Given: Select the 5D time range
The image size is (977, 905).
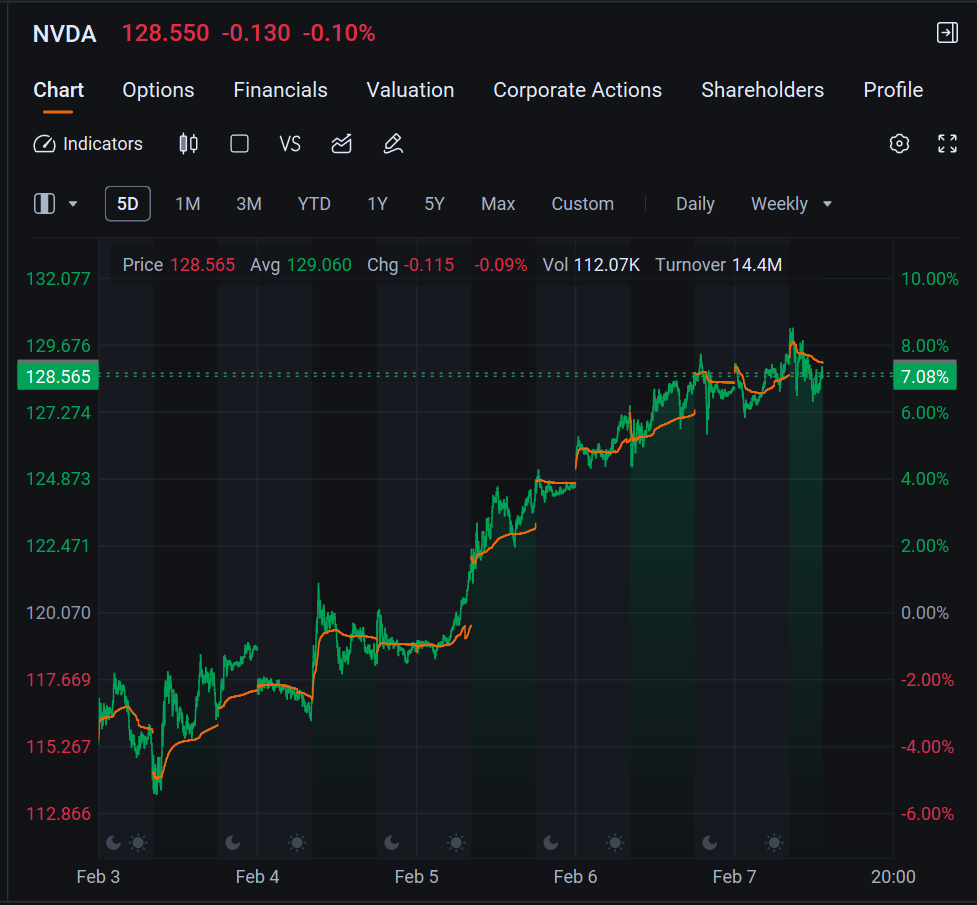Looking at the screenshot, I should [128, 204].
